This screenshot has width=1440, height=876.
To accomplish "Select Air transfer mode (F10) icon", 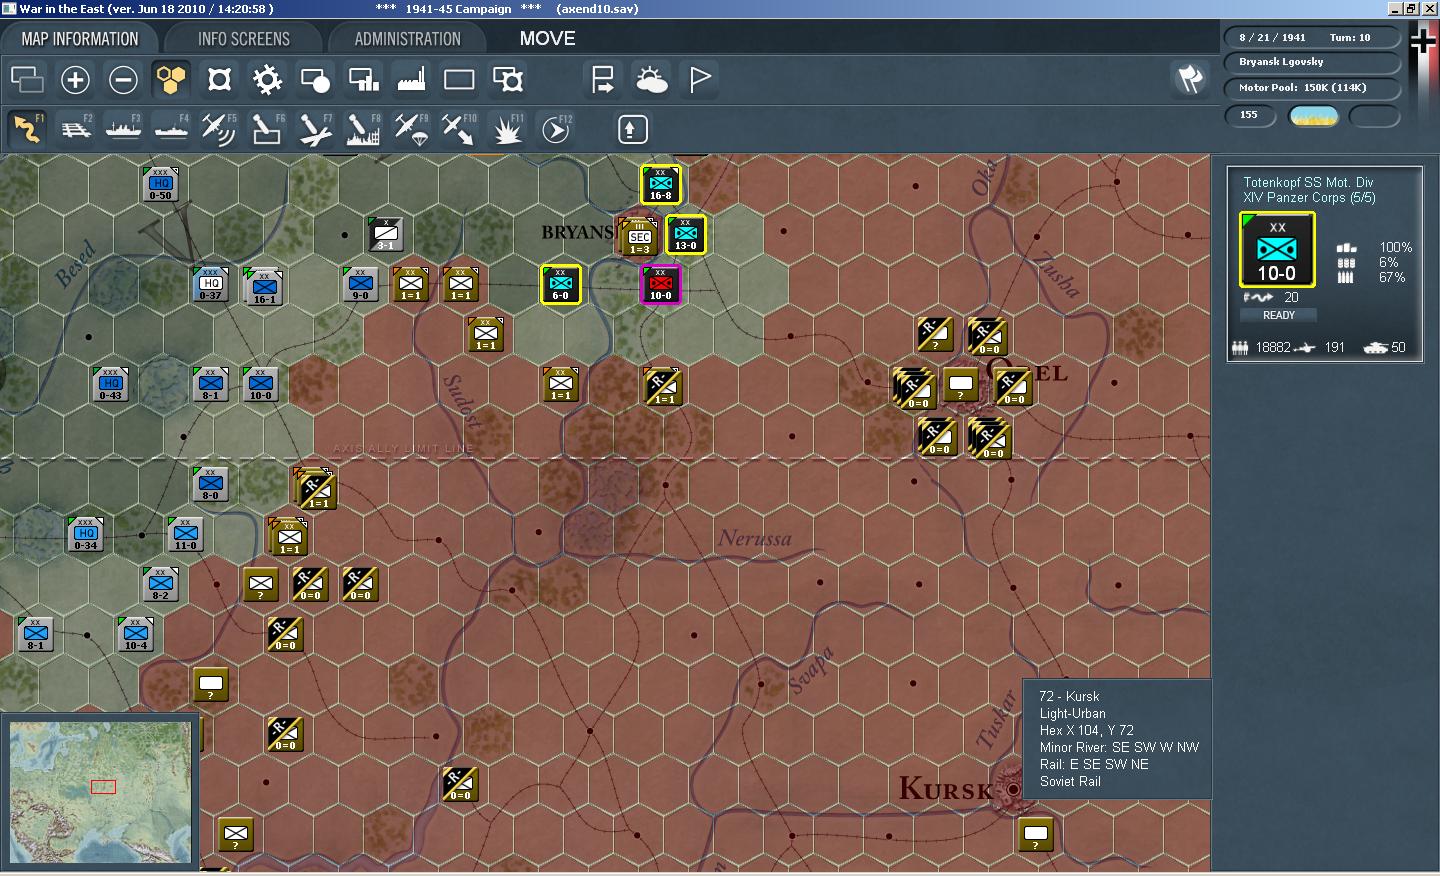I will 459,129.
